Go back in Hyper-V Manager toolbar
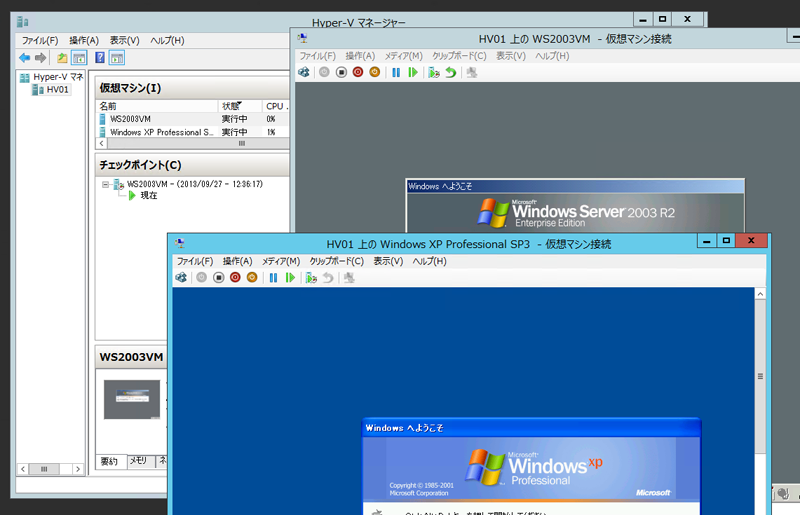The height and width of the screenshot is (515, 800). click(24, 58)
